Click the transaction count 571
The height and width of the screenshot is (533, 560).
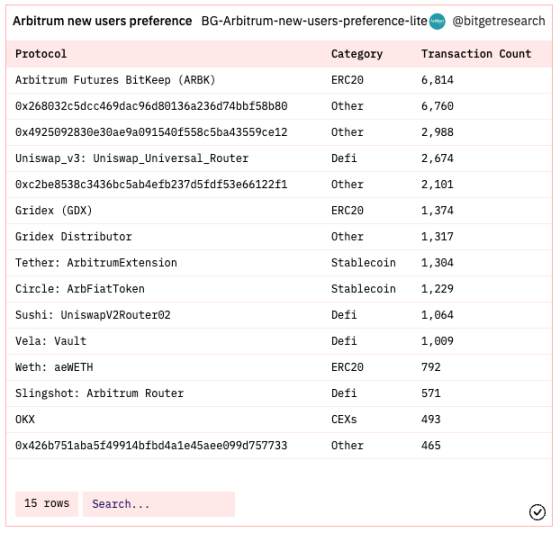pos(431,393)
